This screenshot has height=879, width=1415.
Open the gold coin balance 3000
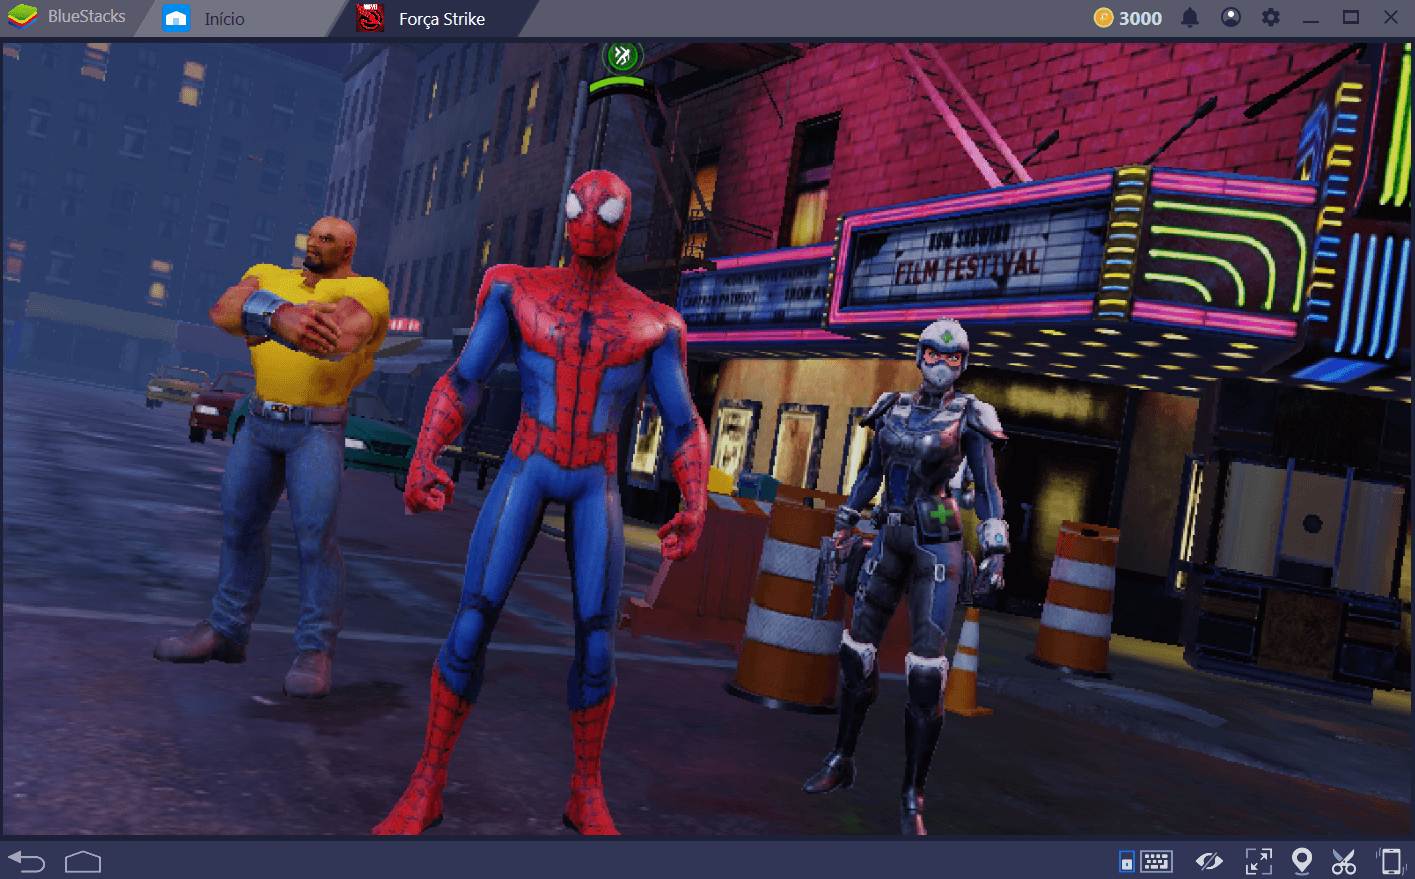coord(1128,18)
